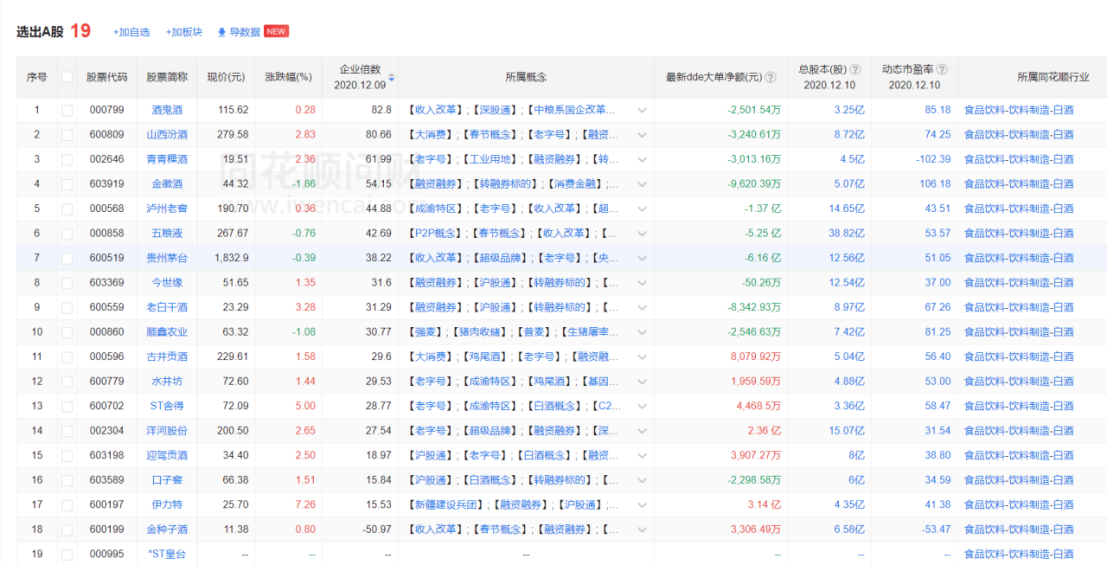1108x566 pixels.
Task: Click the 15.07亿 total shares cell
Action: pos(847,431)
